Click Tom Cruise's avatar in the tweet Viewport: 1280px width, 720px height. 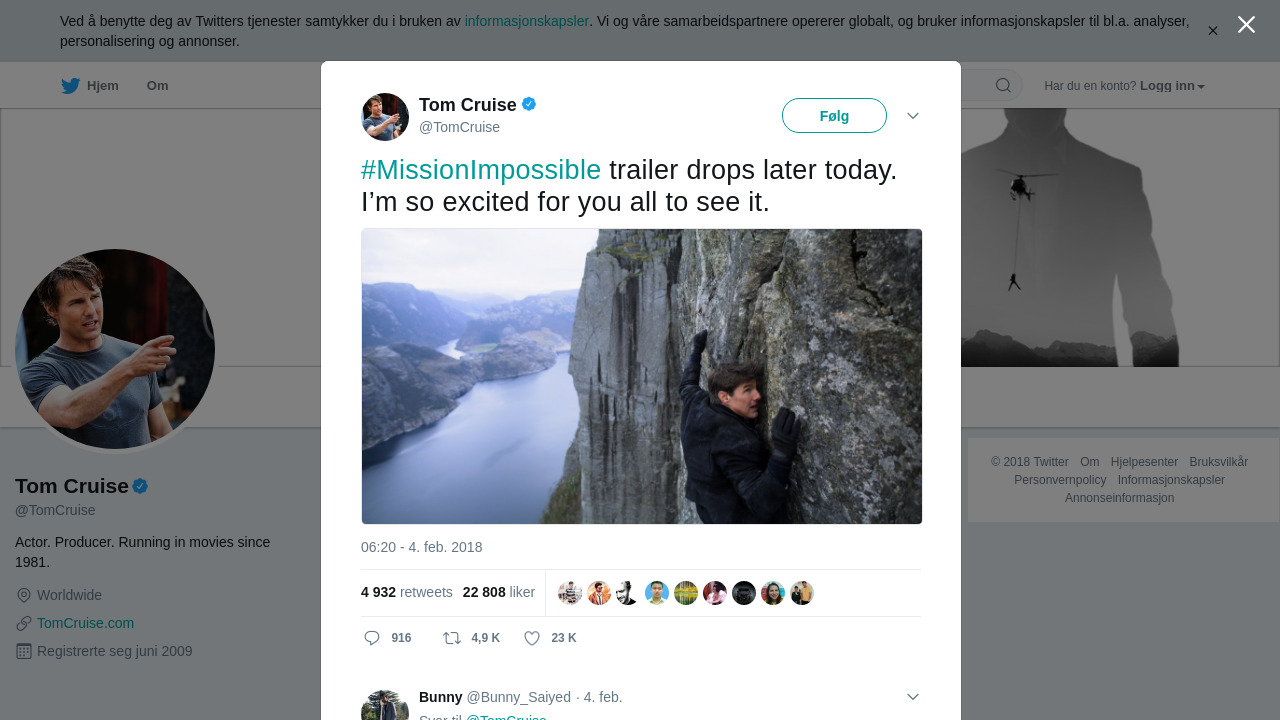pyautogui.click(x=385, y=117)
